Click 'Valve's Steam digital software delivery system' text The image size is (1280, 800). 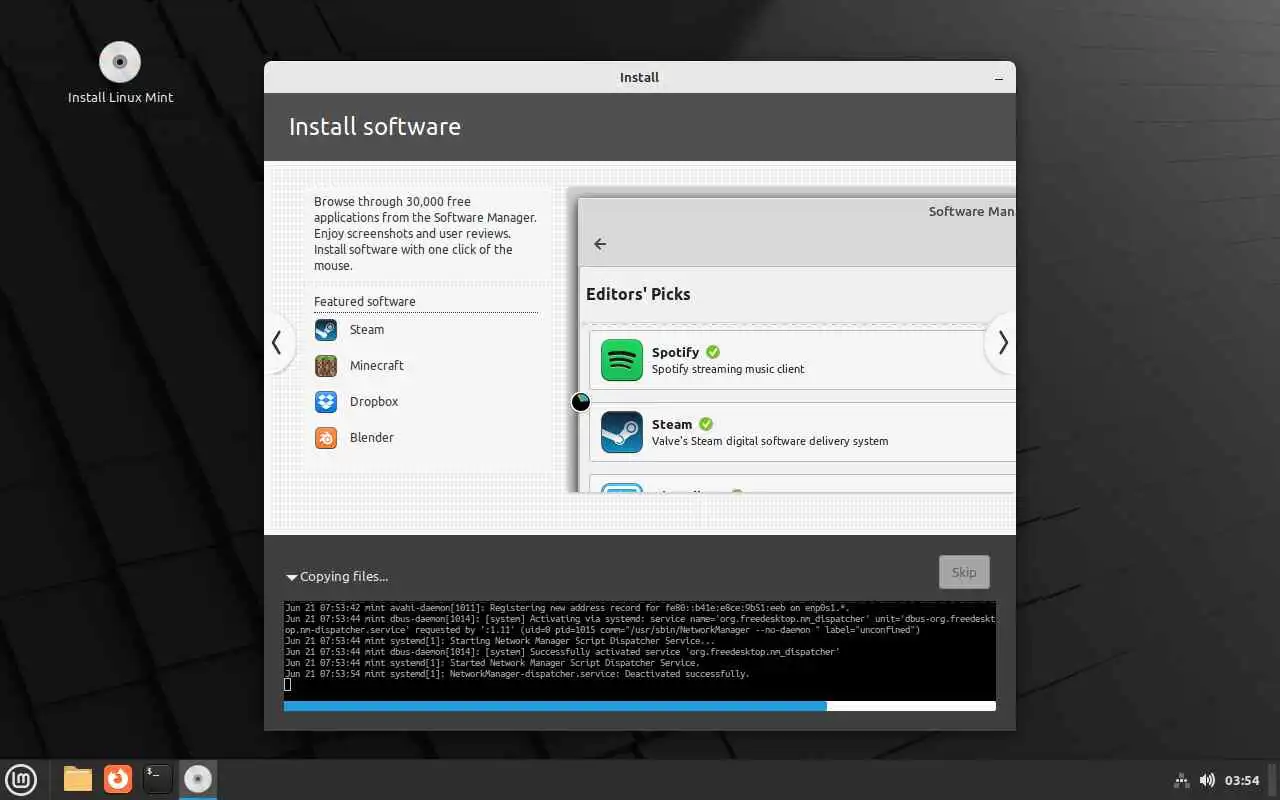click(x=770, y=441)
